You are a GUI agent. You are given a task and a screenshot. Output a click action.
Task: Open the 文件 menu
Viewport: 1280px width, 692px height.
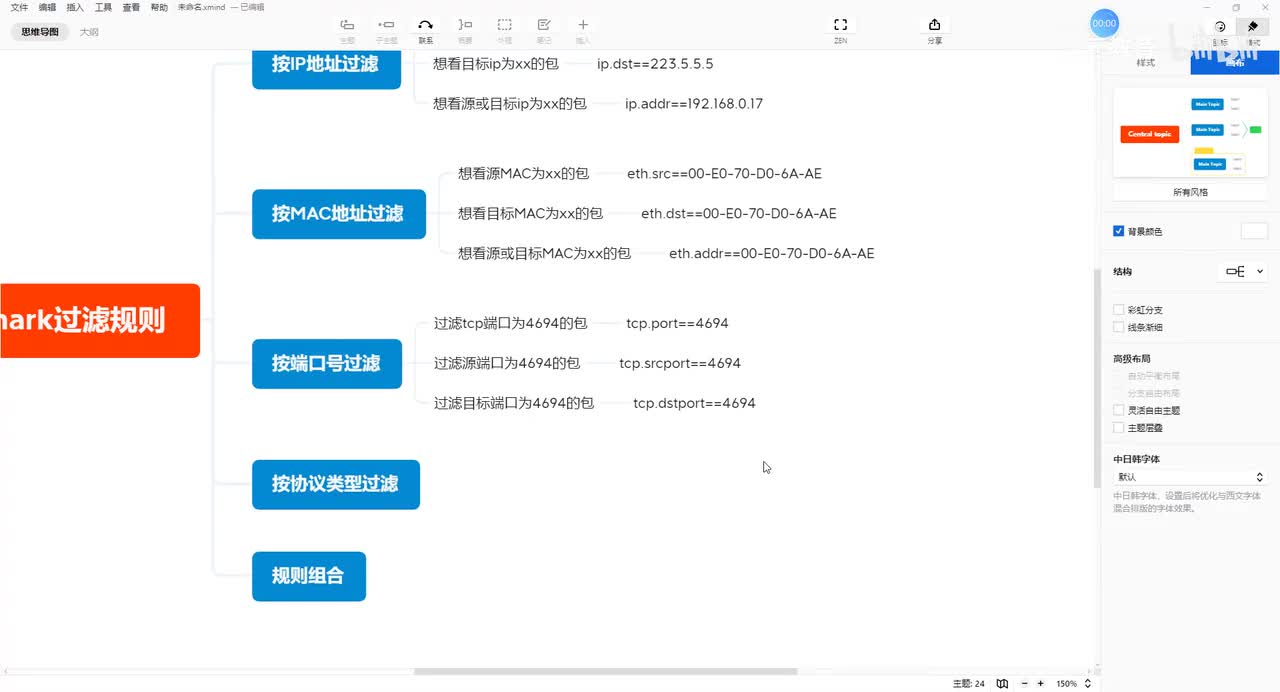coord(19,7)
